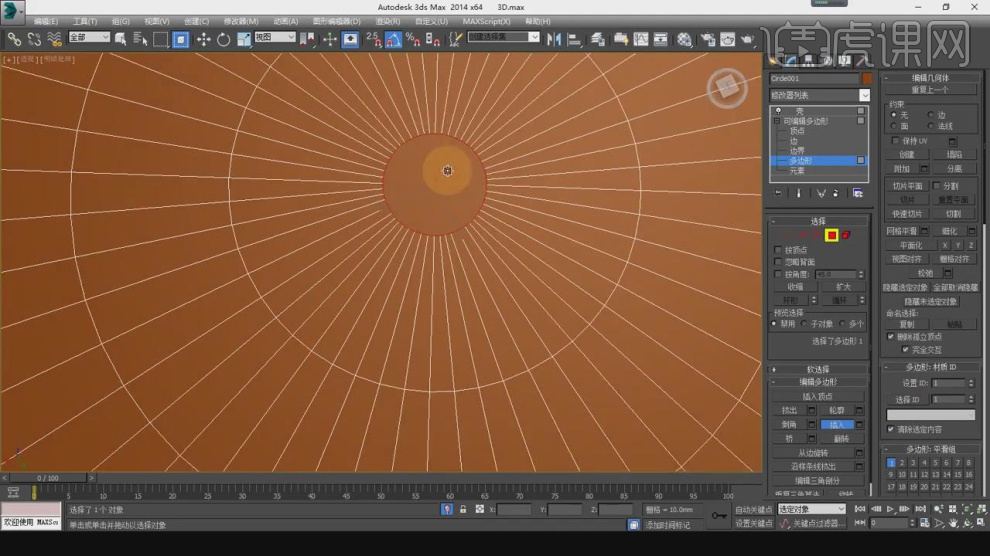Open the 修改器(M) menu
The image size is (990, 556).
[x=241, y=21]
